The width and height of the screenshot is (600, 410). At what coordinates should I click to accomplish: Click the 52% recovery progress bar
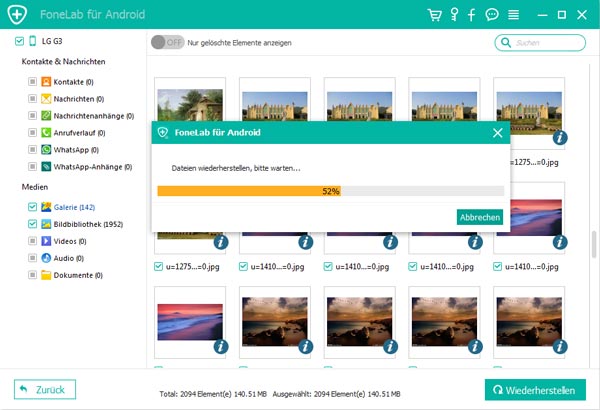(x=331, y=191)
